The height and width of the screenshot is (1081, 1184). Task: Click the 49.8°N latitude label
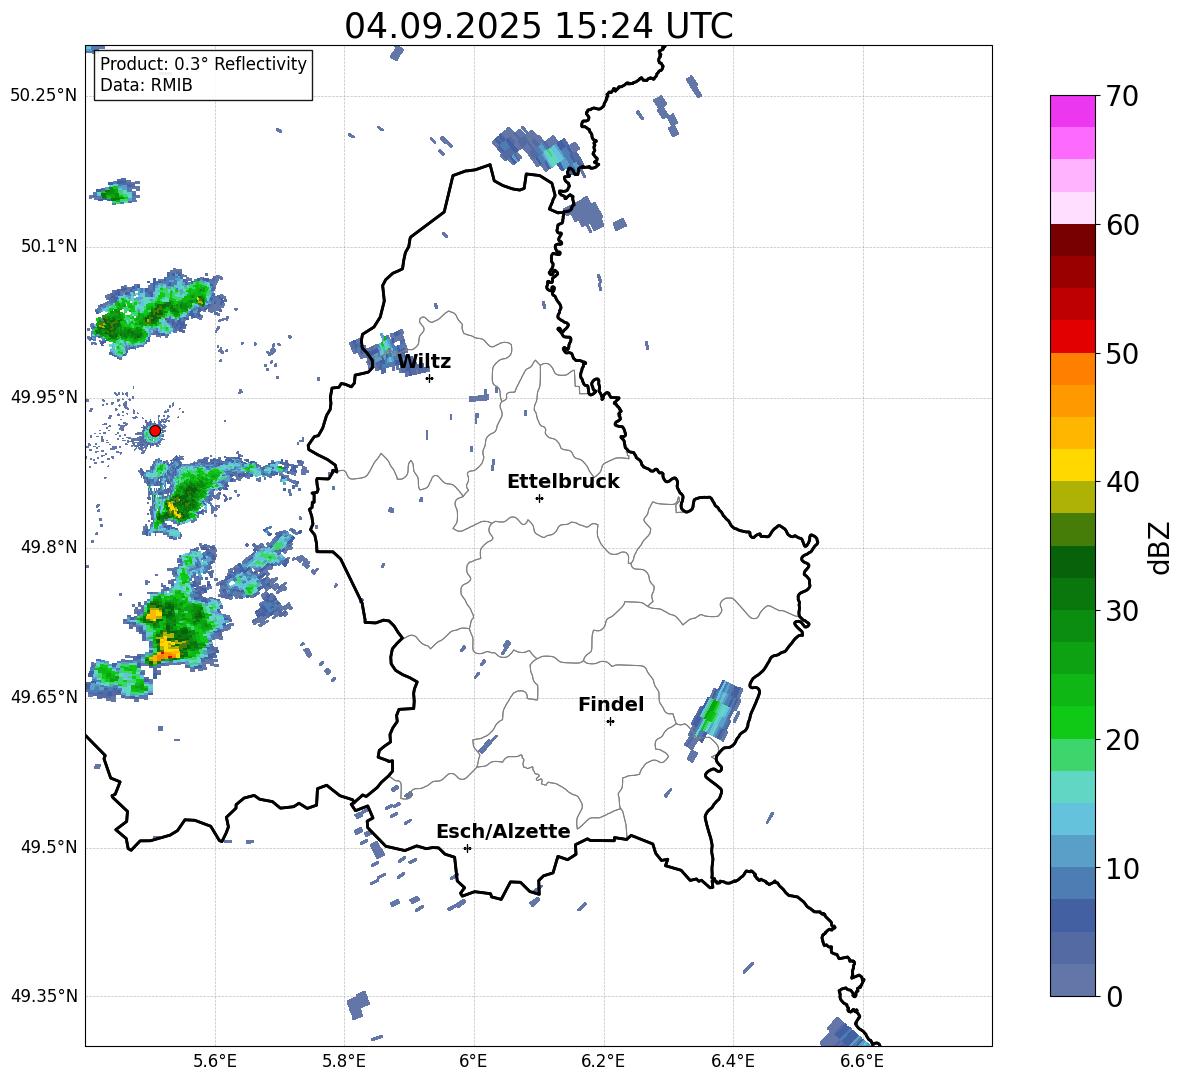[49, 547]
